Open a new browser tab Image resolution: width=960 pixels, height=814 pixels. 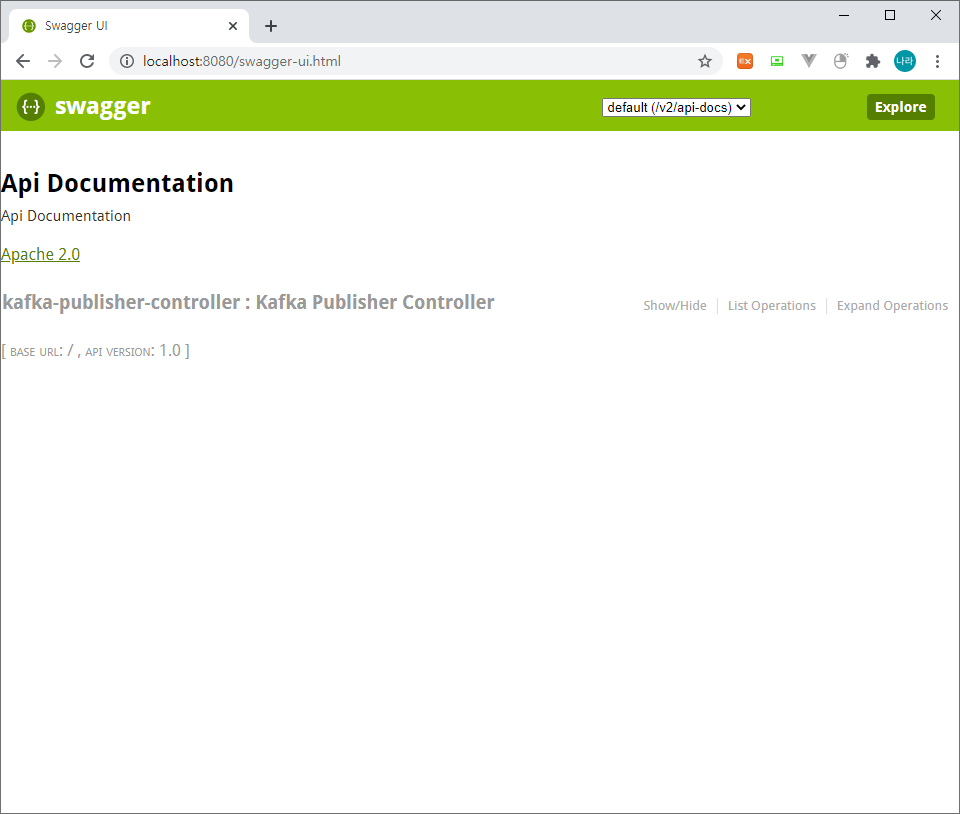(x=271, y=26)
